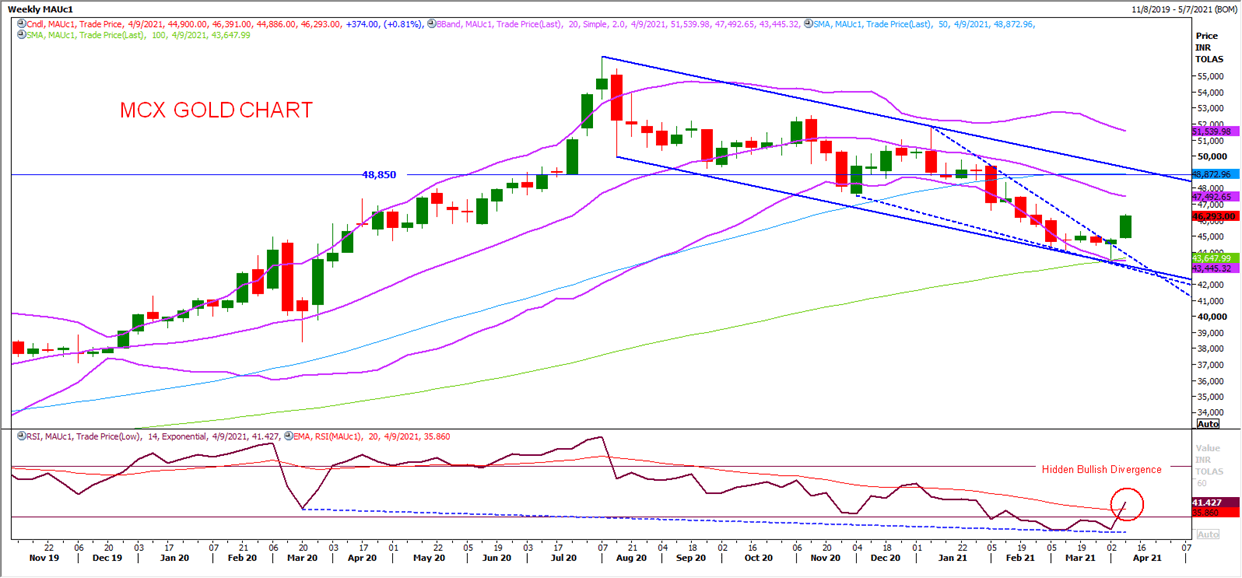Image resolution: width=1242 pixels, height=578 pixels.
Task: Select the blue 48,872.96 SMA price tag
Action: (x=1216, y=175)
